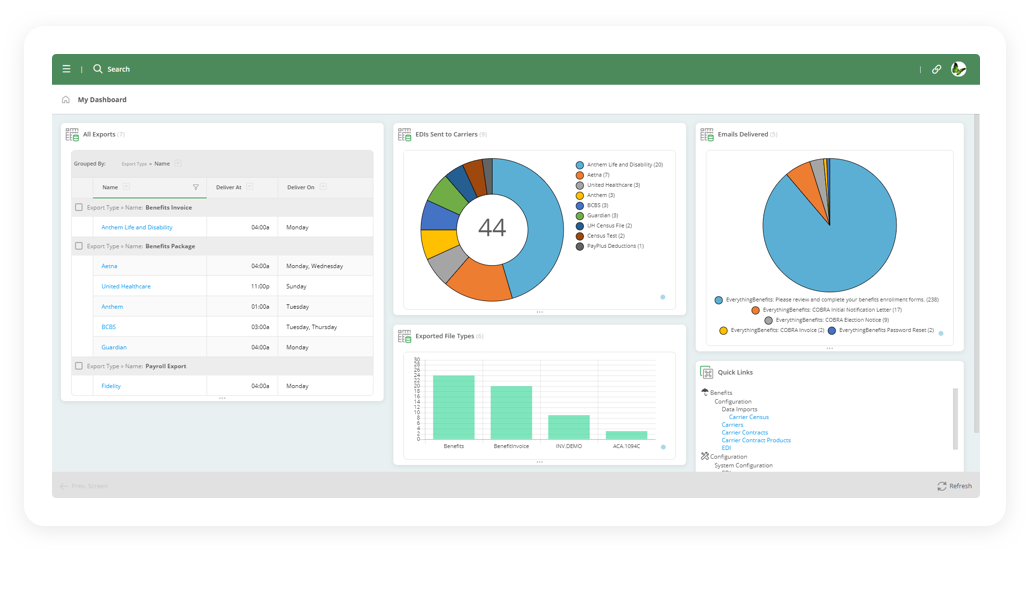Click the Benefits umbrella icon in Quick Links
Image resolution: width=1030 pixels, height=590 pixels.
[x=704, y=391]
